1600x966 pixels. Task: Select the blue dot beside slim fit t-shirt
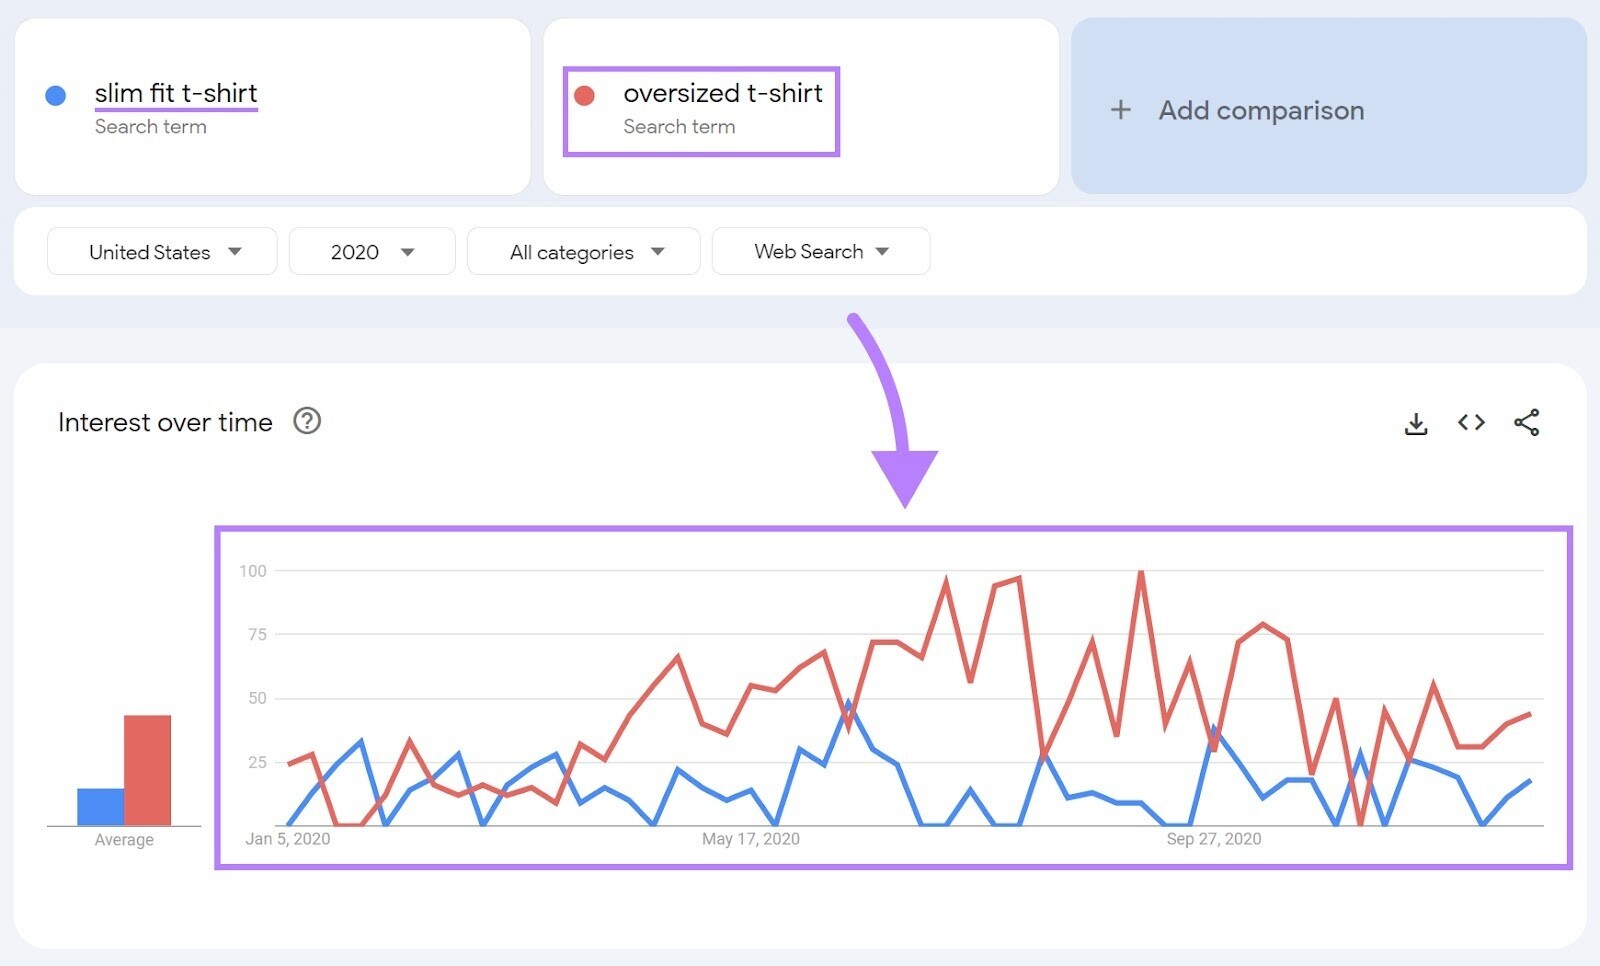(55, 95)
